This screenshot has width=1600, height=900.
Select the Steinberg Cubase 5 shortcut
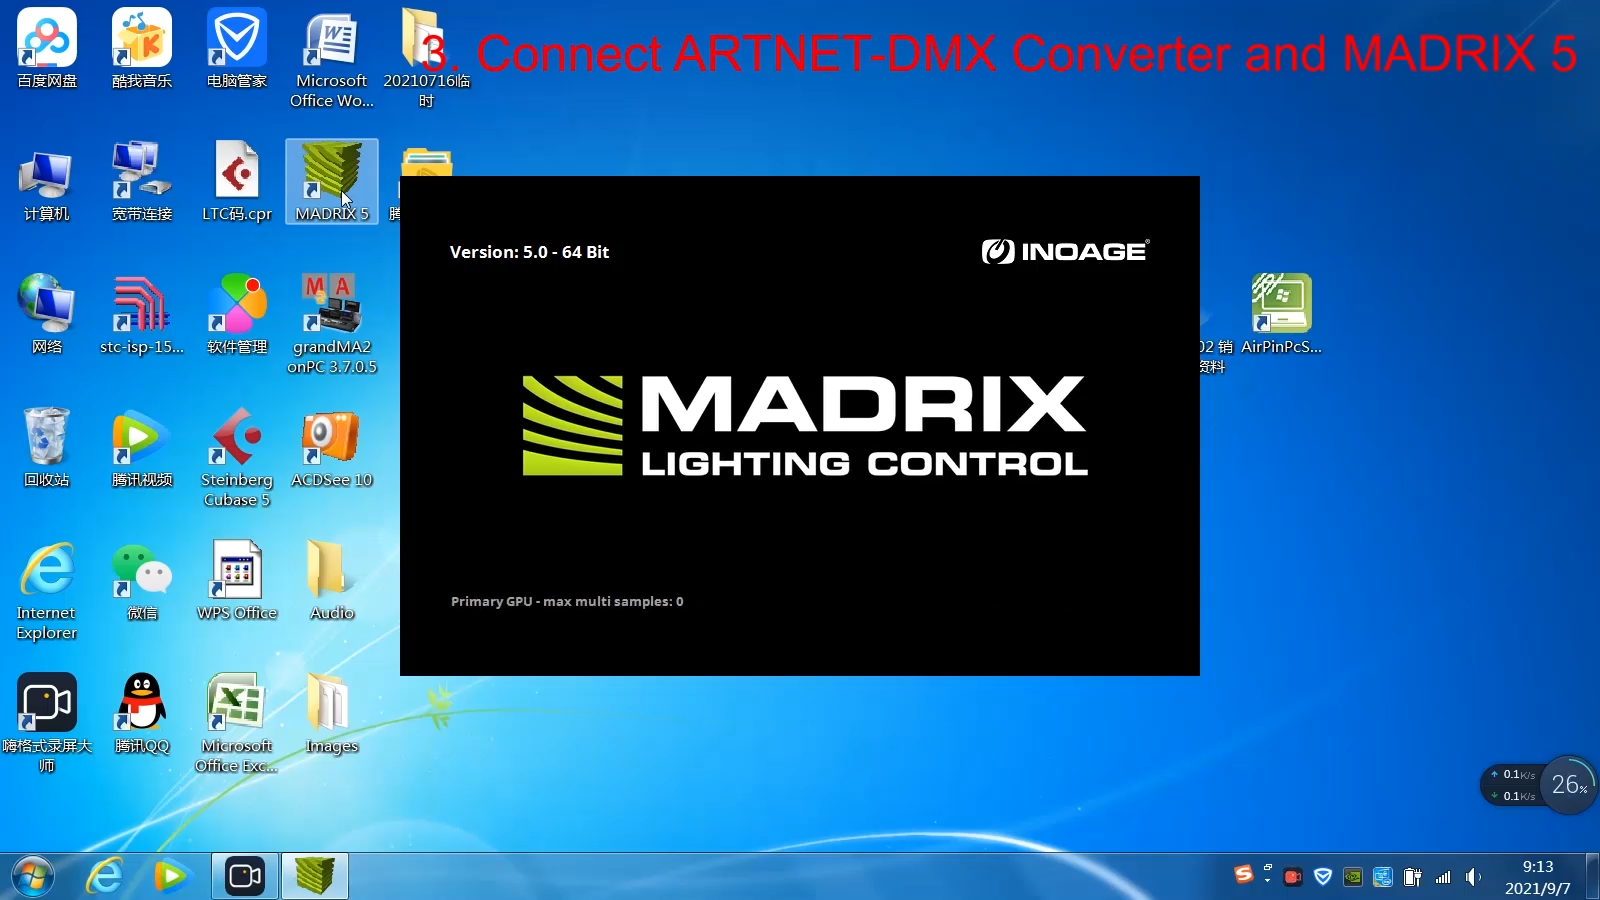(237, 458)
